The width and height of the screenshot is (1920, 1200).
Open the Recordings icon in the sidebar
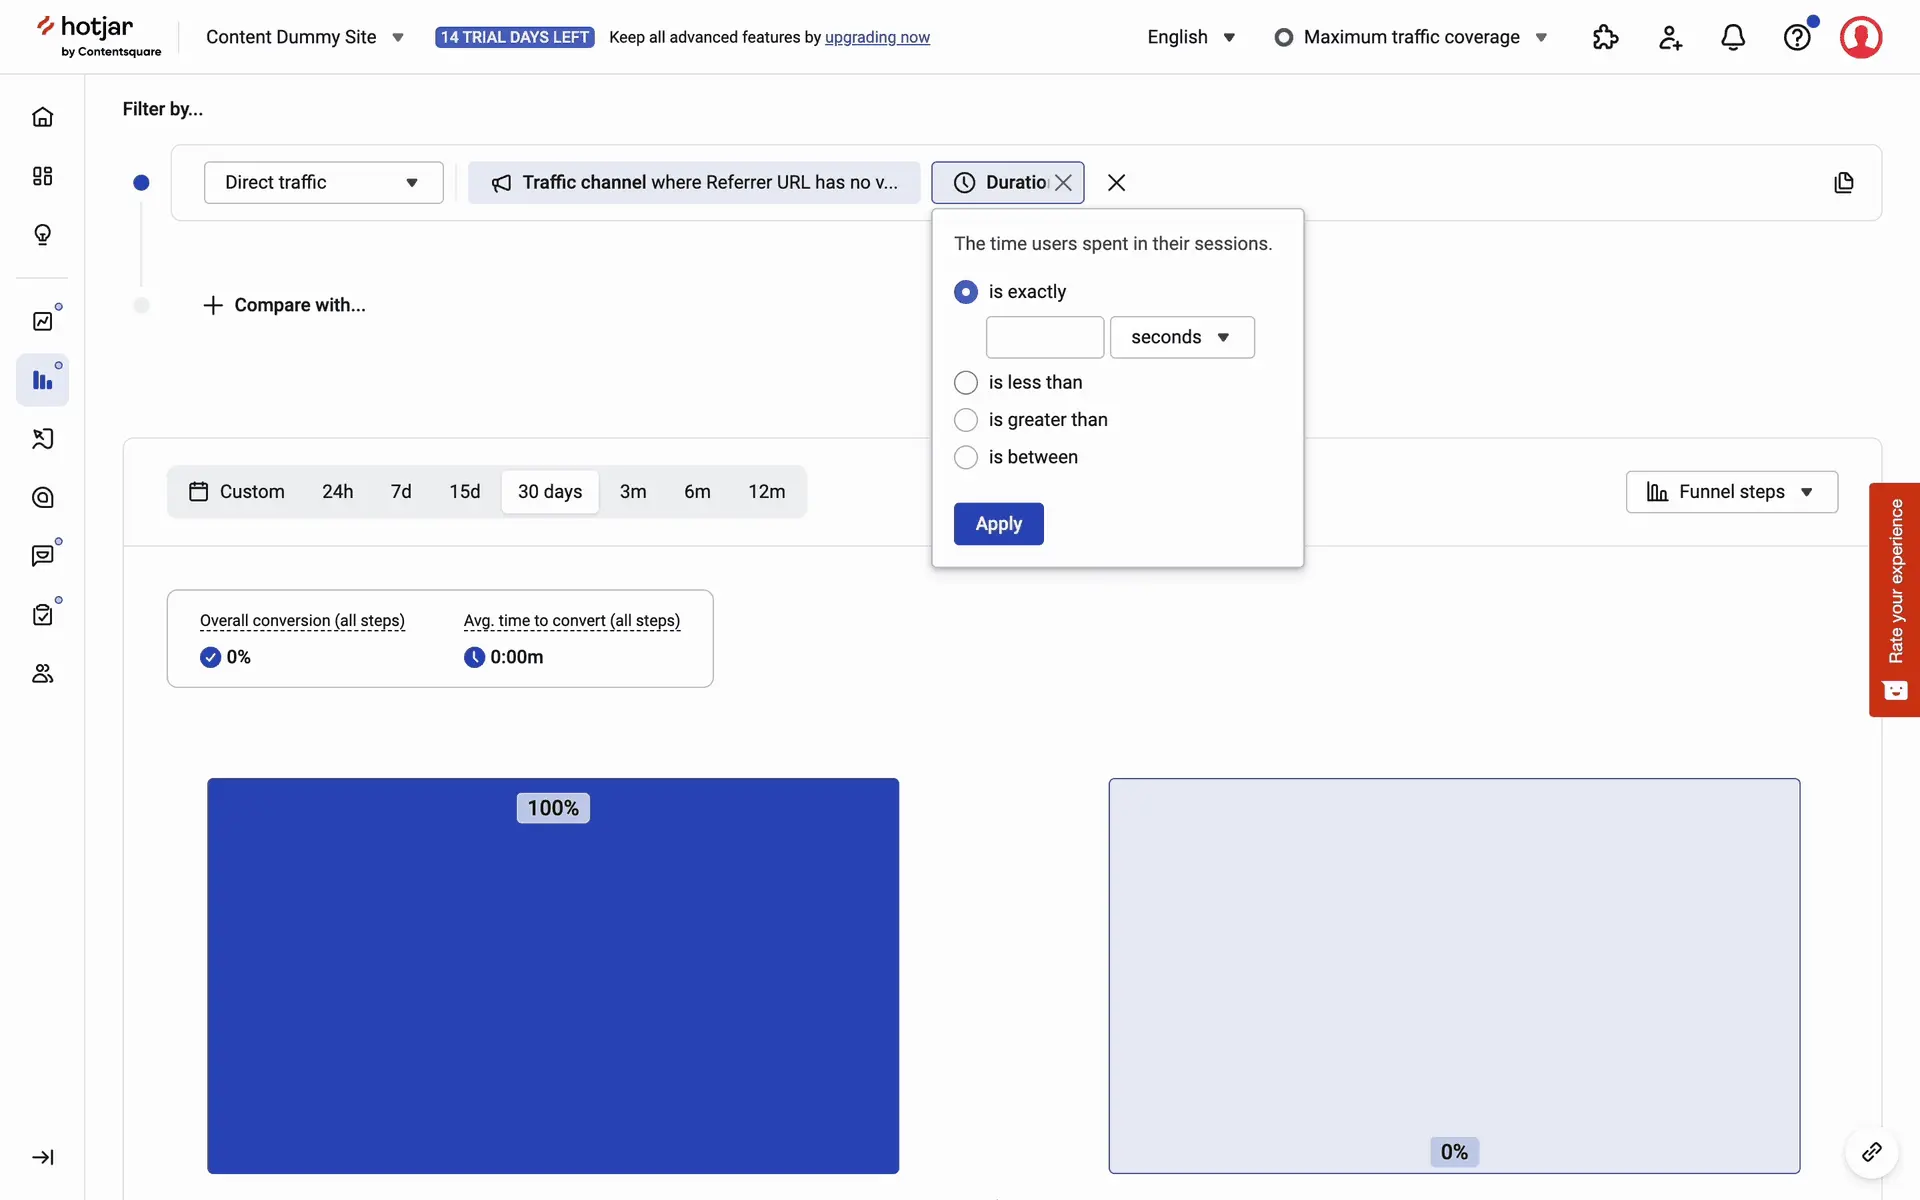click(42, 439)
